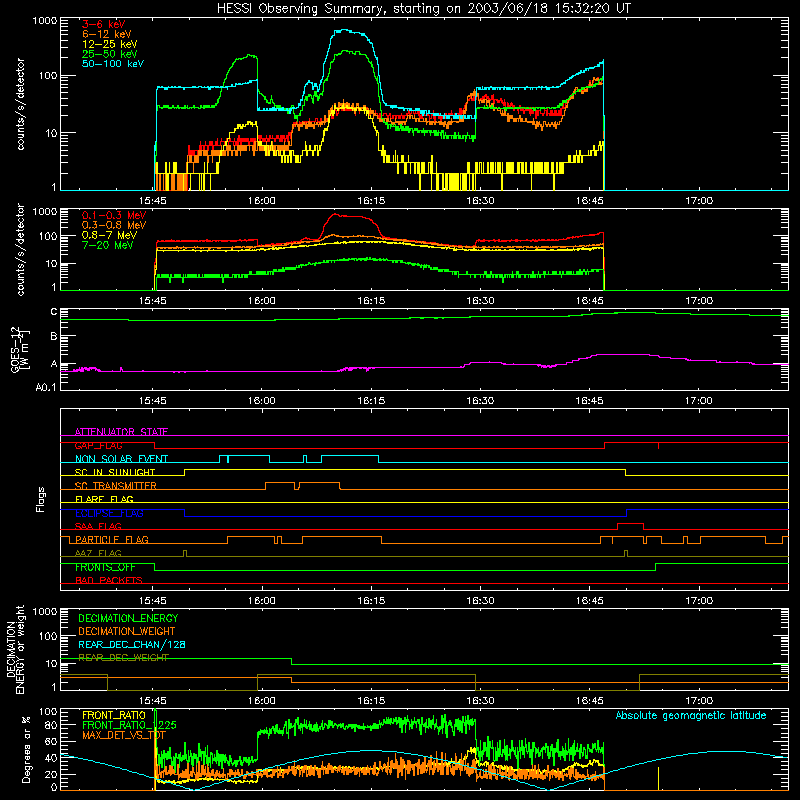The height and width of the screenshot is (800, 800).
Task: Select the MAX_DET_VS_TOT legend label
Action: coord(124,735)
